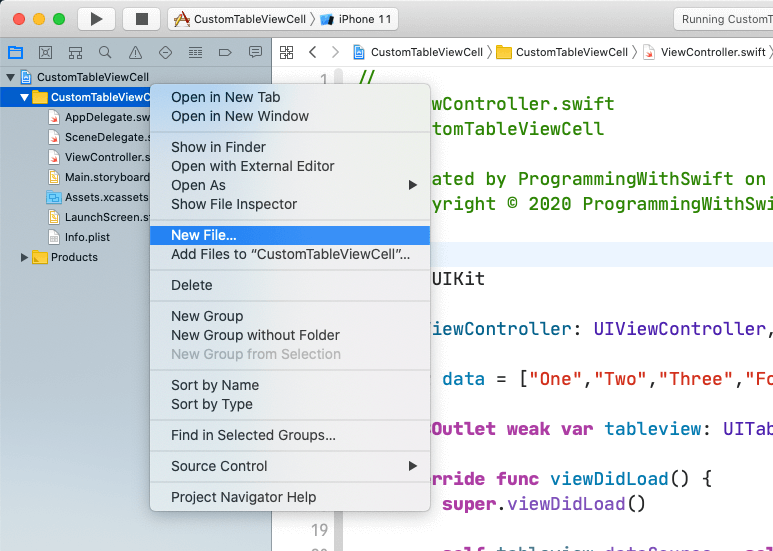This screenshot has width=773, height=551.
Task: Select AppDelegate.swift in the navigator
Action: coord(99,117)
